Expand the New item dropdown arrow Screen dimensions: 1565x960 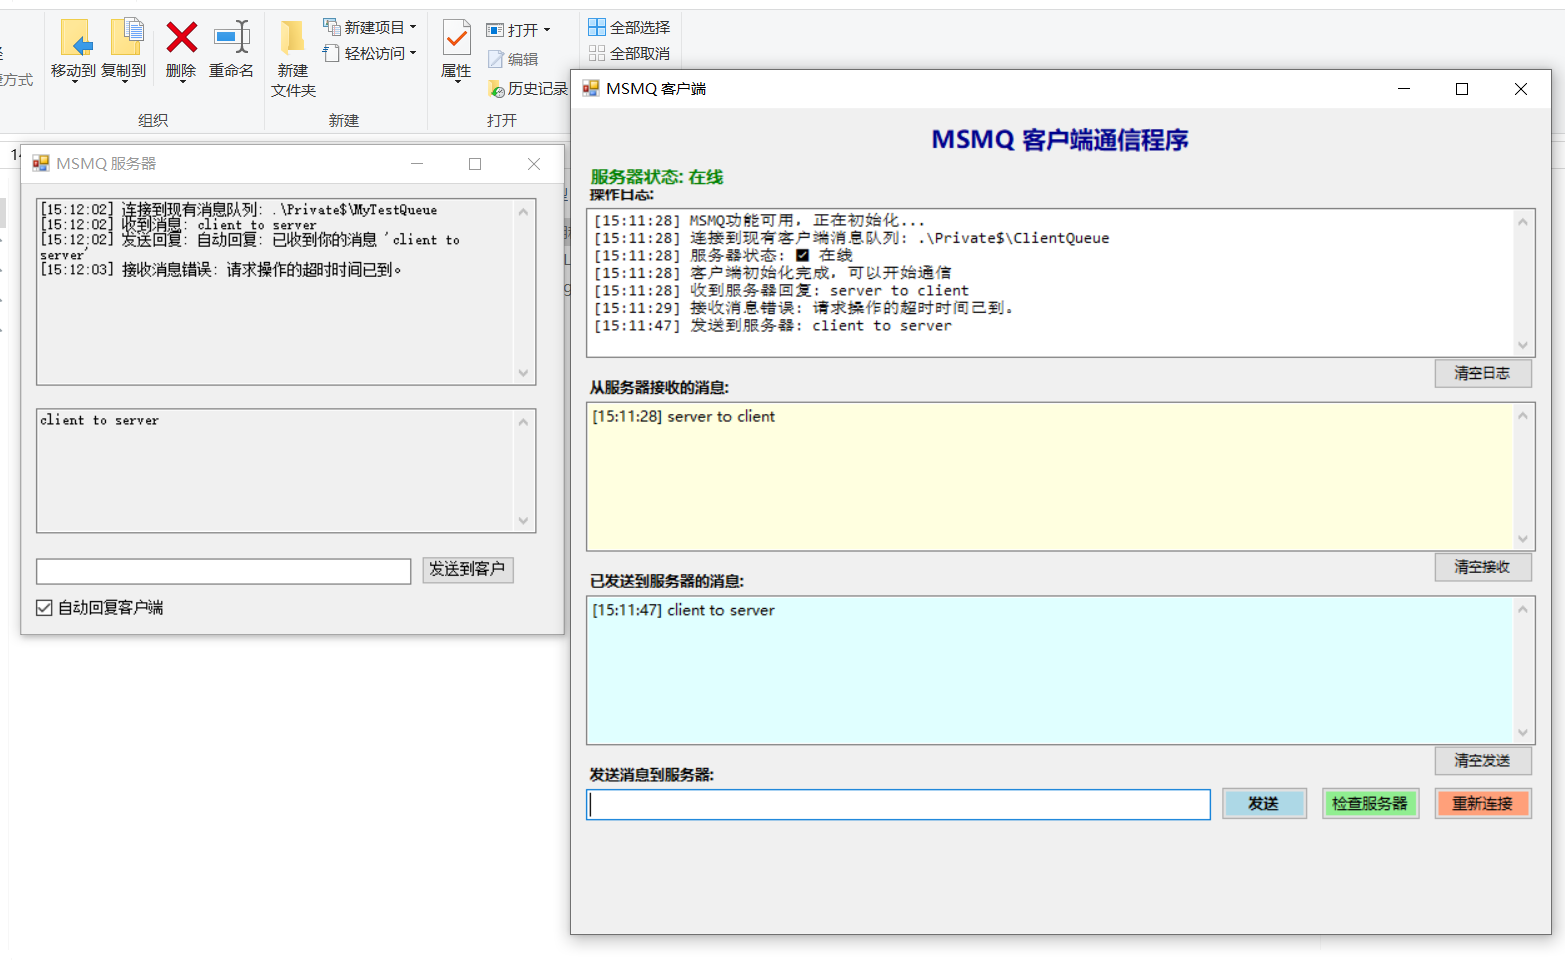point(413,27)
